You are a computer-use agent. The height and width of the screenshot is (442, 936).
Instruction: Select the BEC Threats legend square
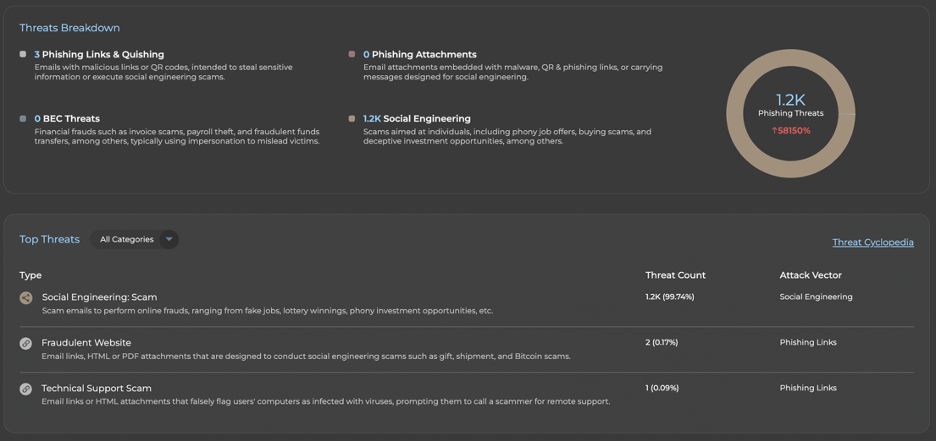23,118
